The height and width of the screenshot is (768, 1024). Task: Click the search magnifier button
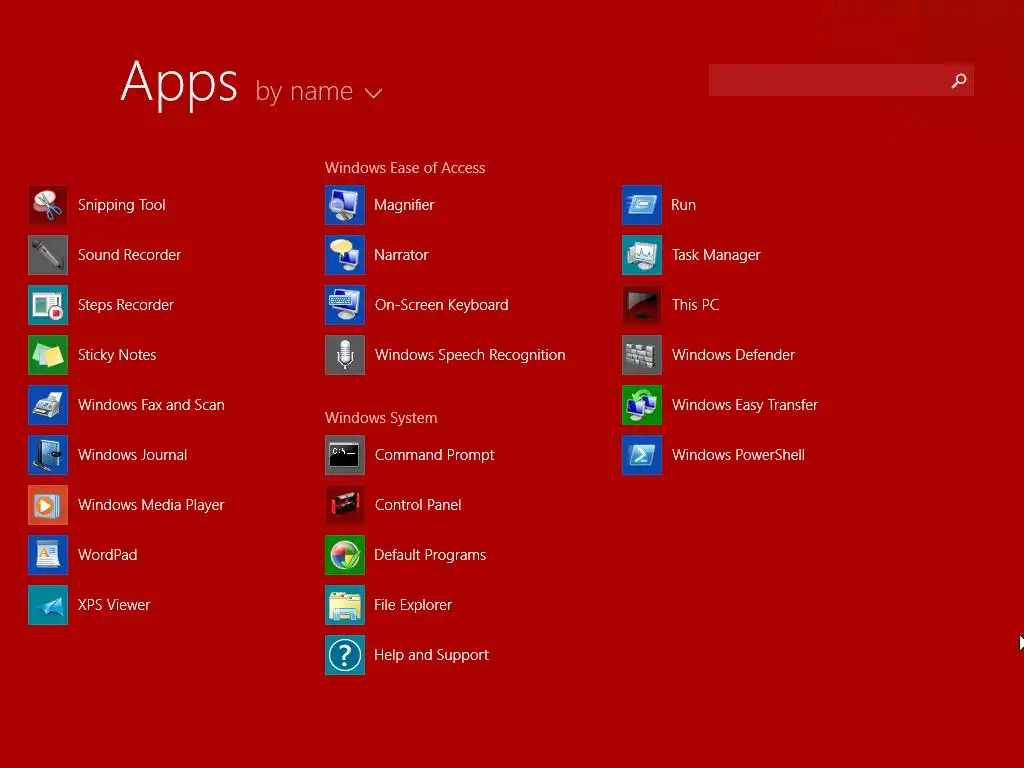[x=959, y=80]
